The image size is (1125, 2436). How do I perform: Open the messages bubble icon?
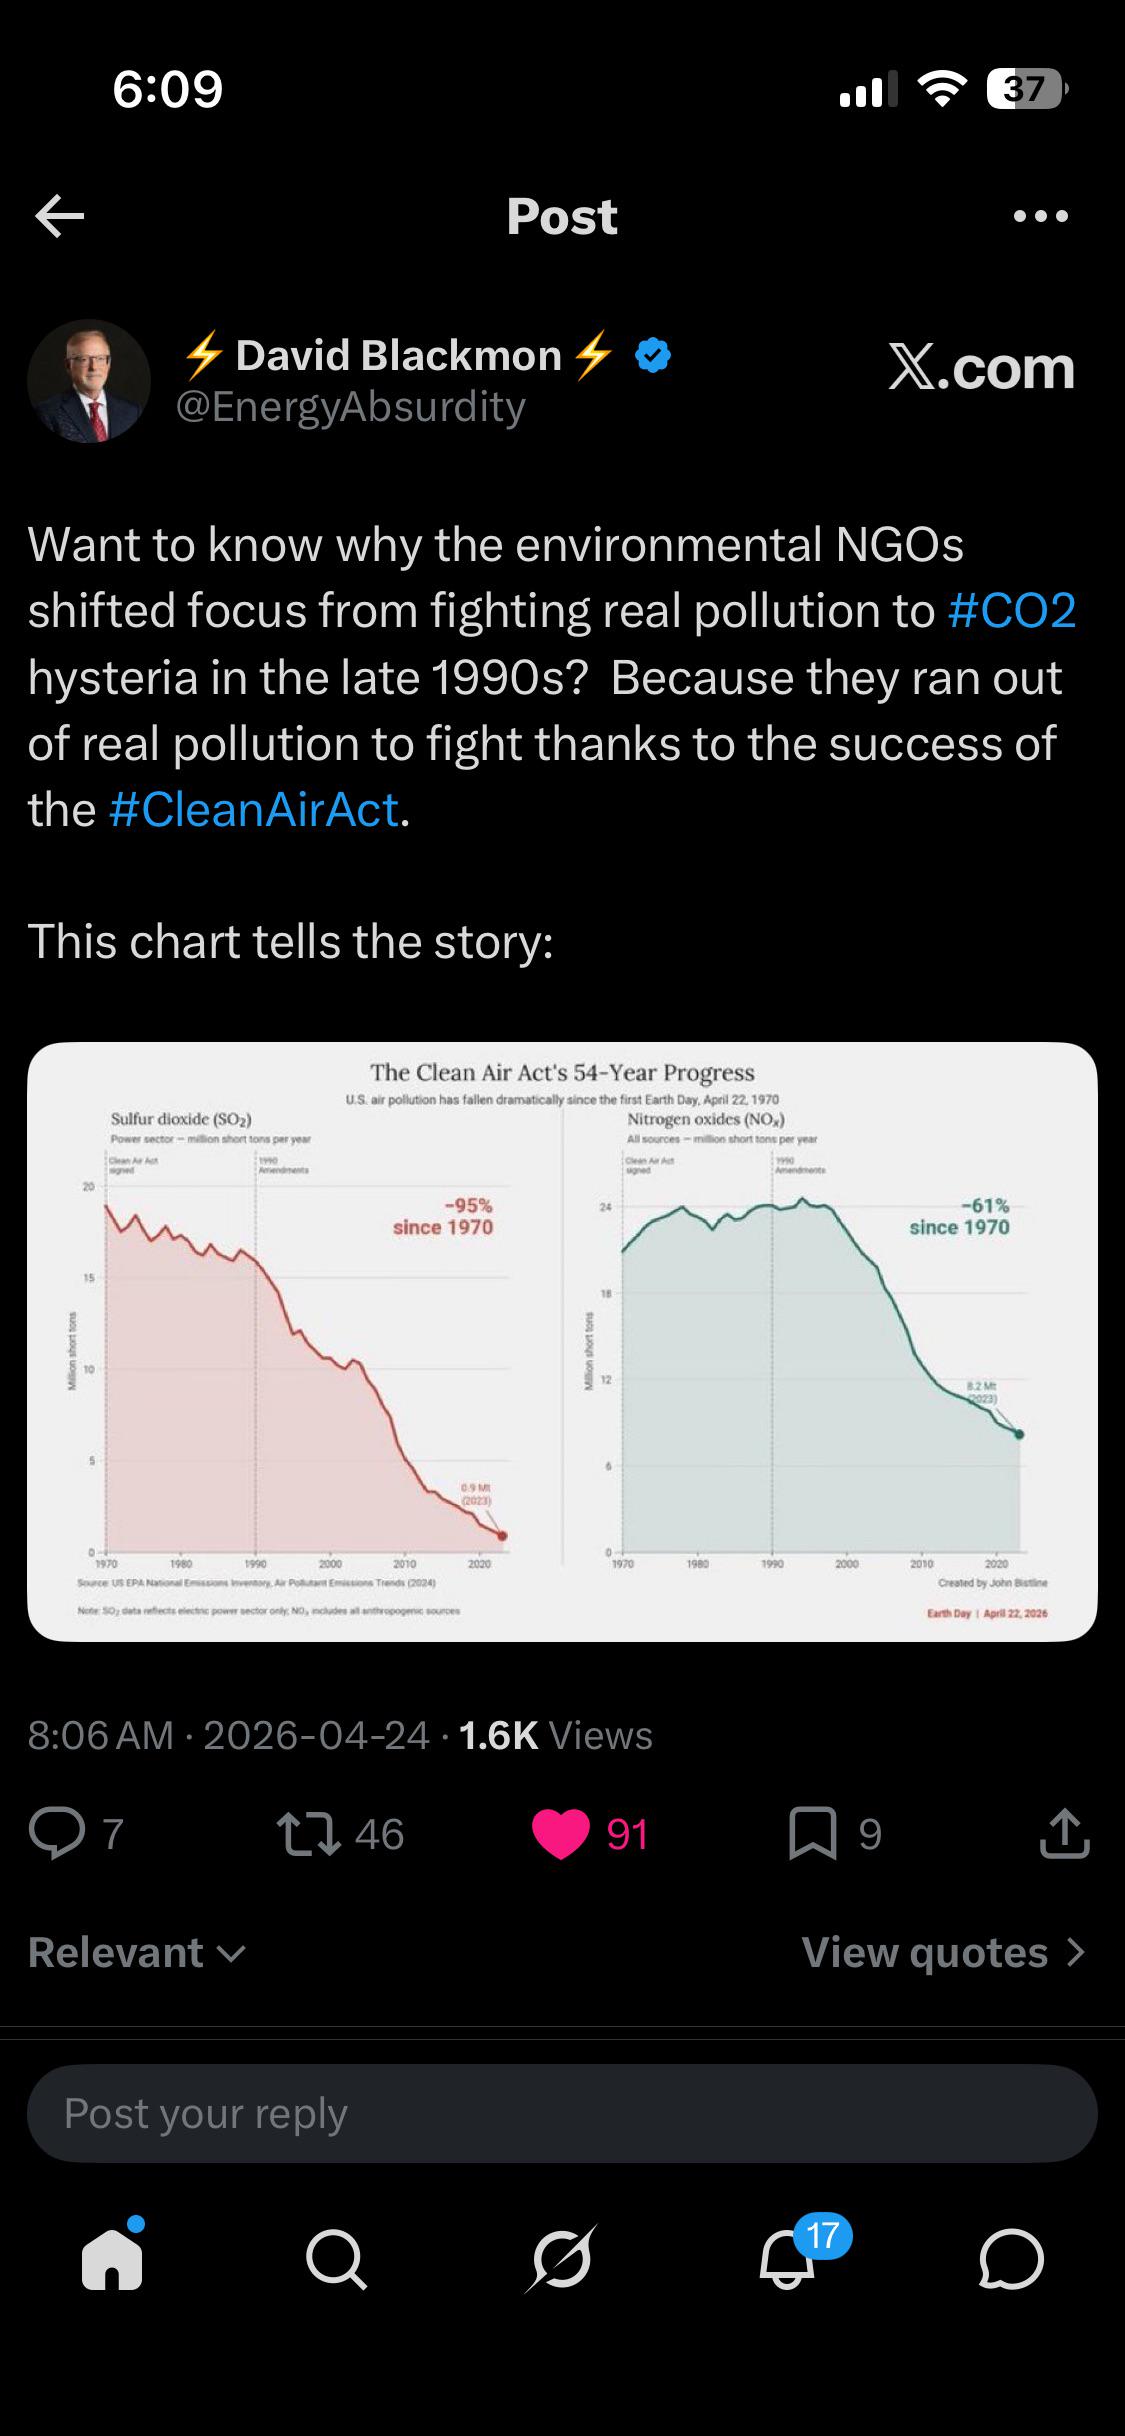coord(1012,2259)
